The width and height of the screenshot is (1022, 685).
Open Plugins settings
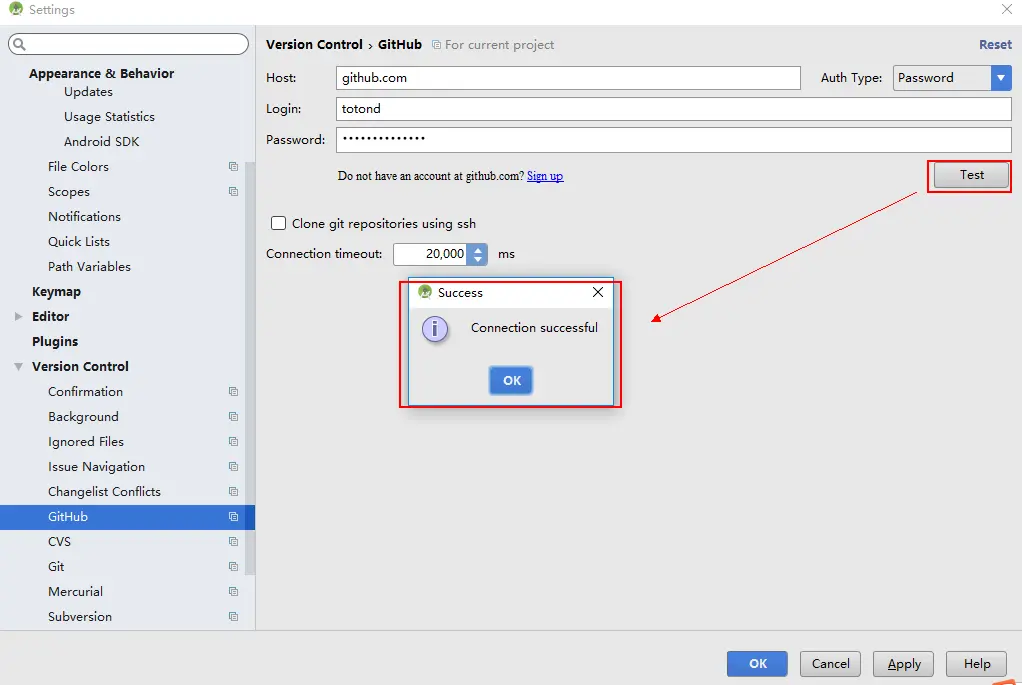(x=55, y=342)
